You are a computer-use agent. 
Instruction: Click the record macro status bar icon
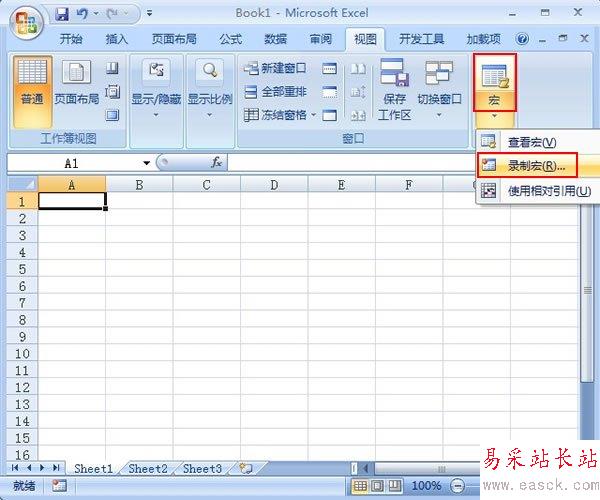(59, 486)
